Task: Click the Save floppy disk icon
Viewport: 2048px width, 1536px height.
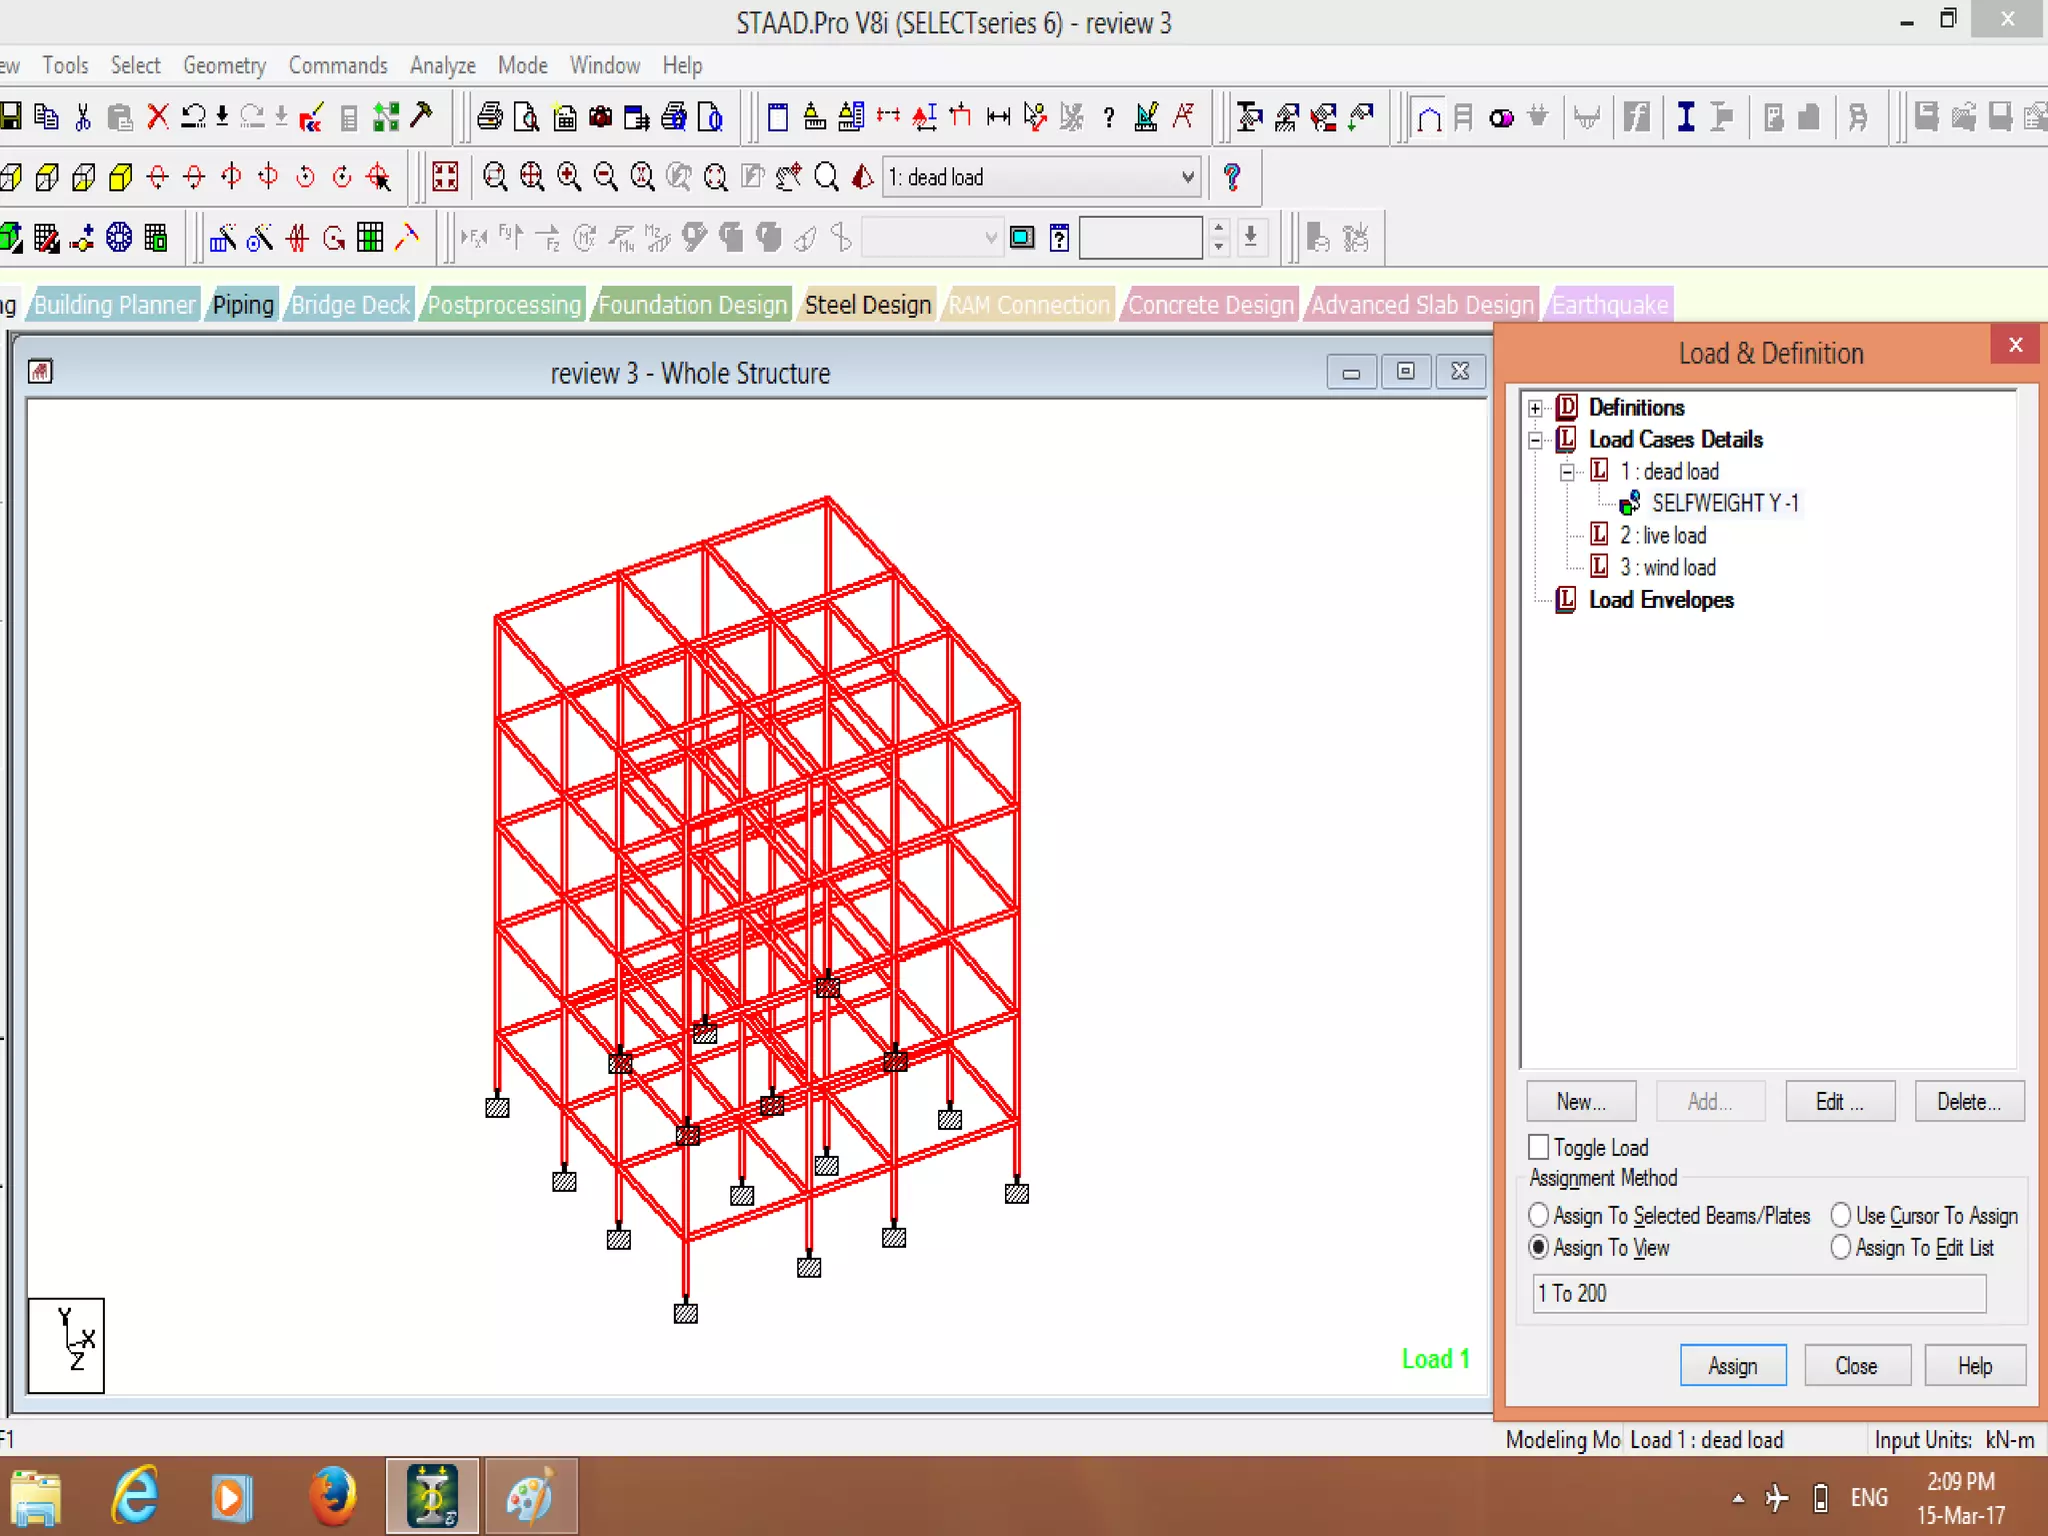Action: [11, 117]
